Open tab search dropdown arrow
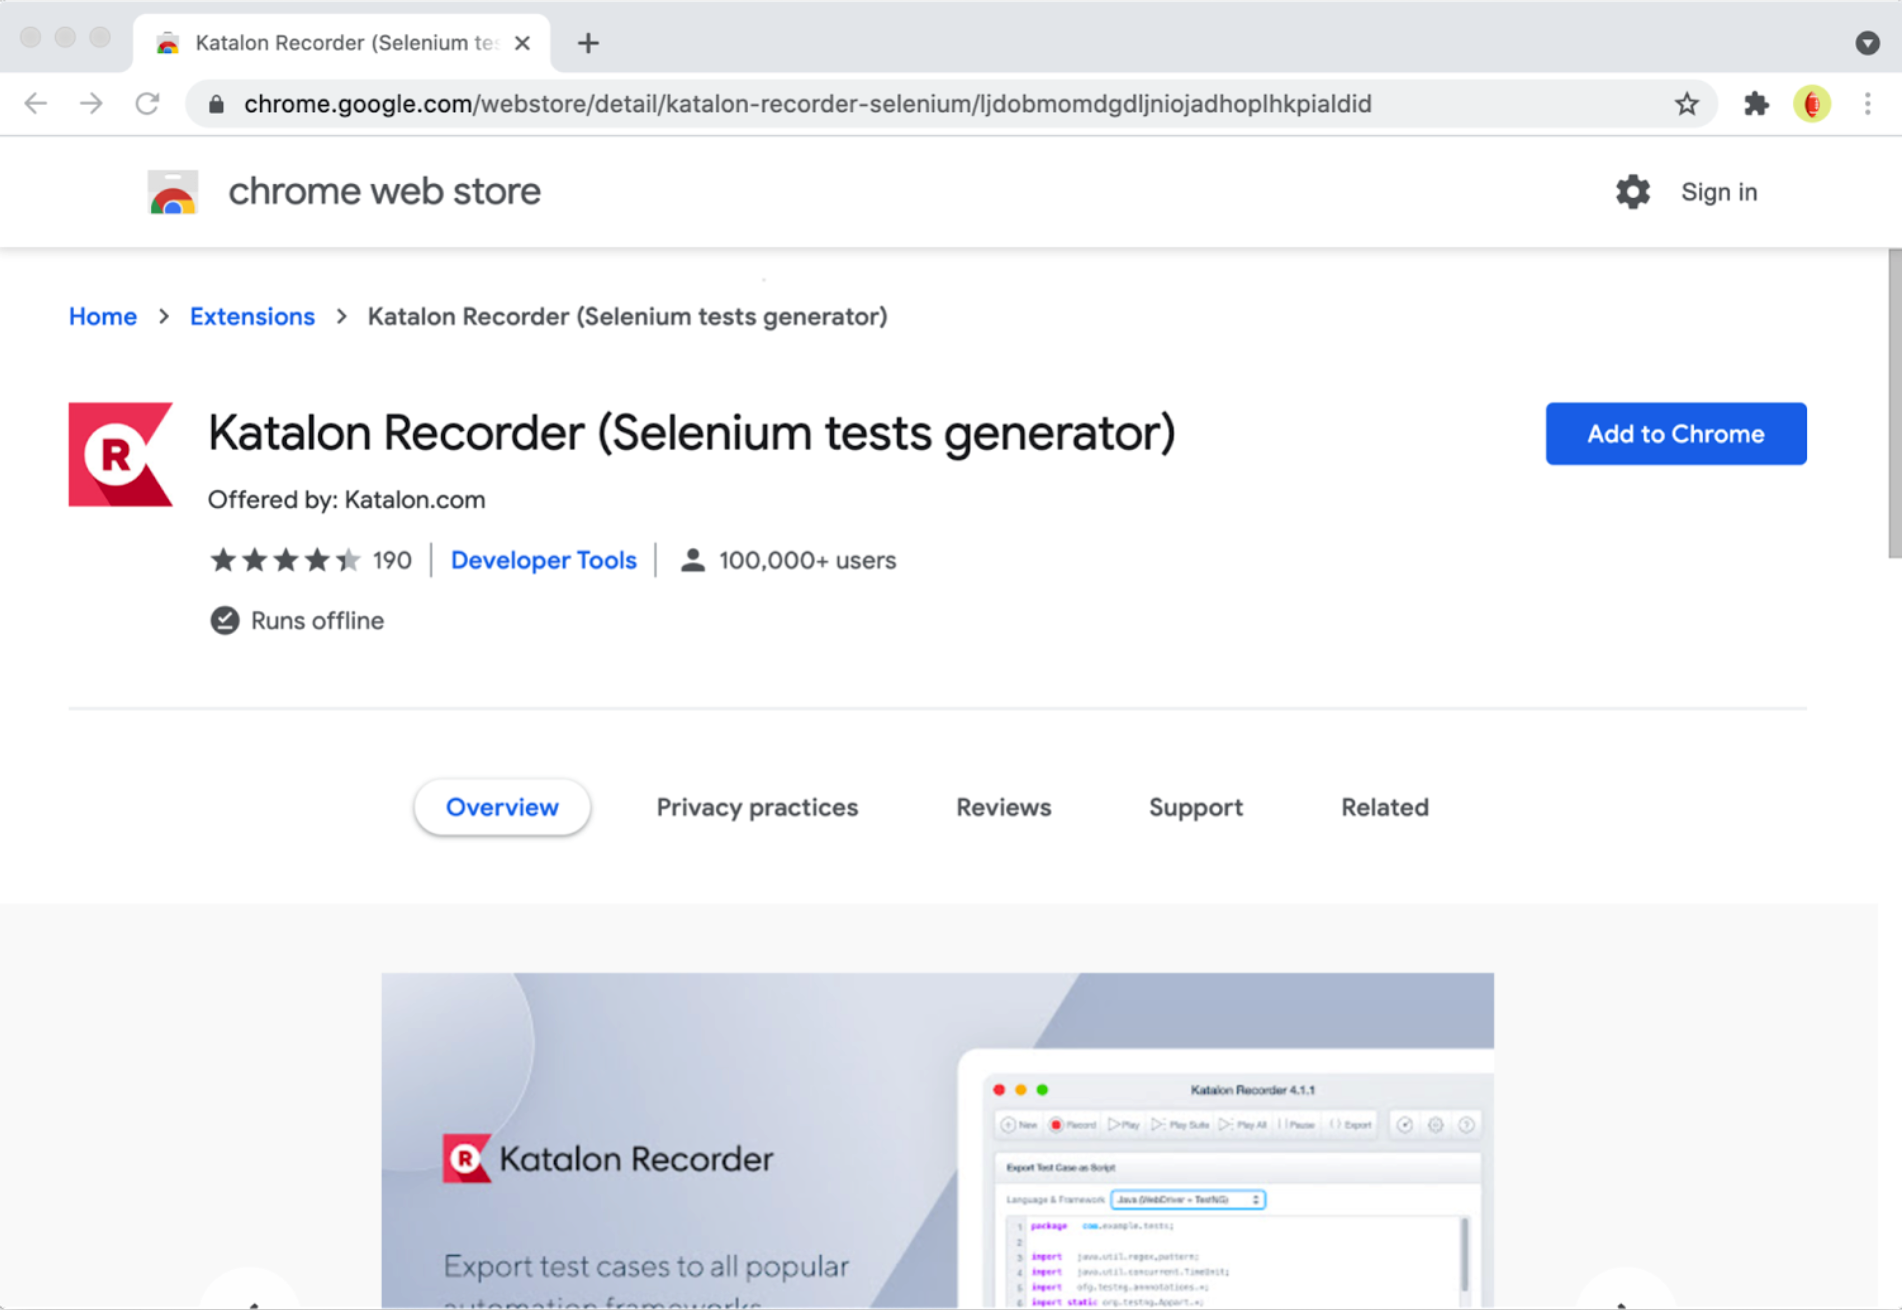The image size is (1902, 1310). pyautogui.click(x=1867, y=43)
